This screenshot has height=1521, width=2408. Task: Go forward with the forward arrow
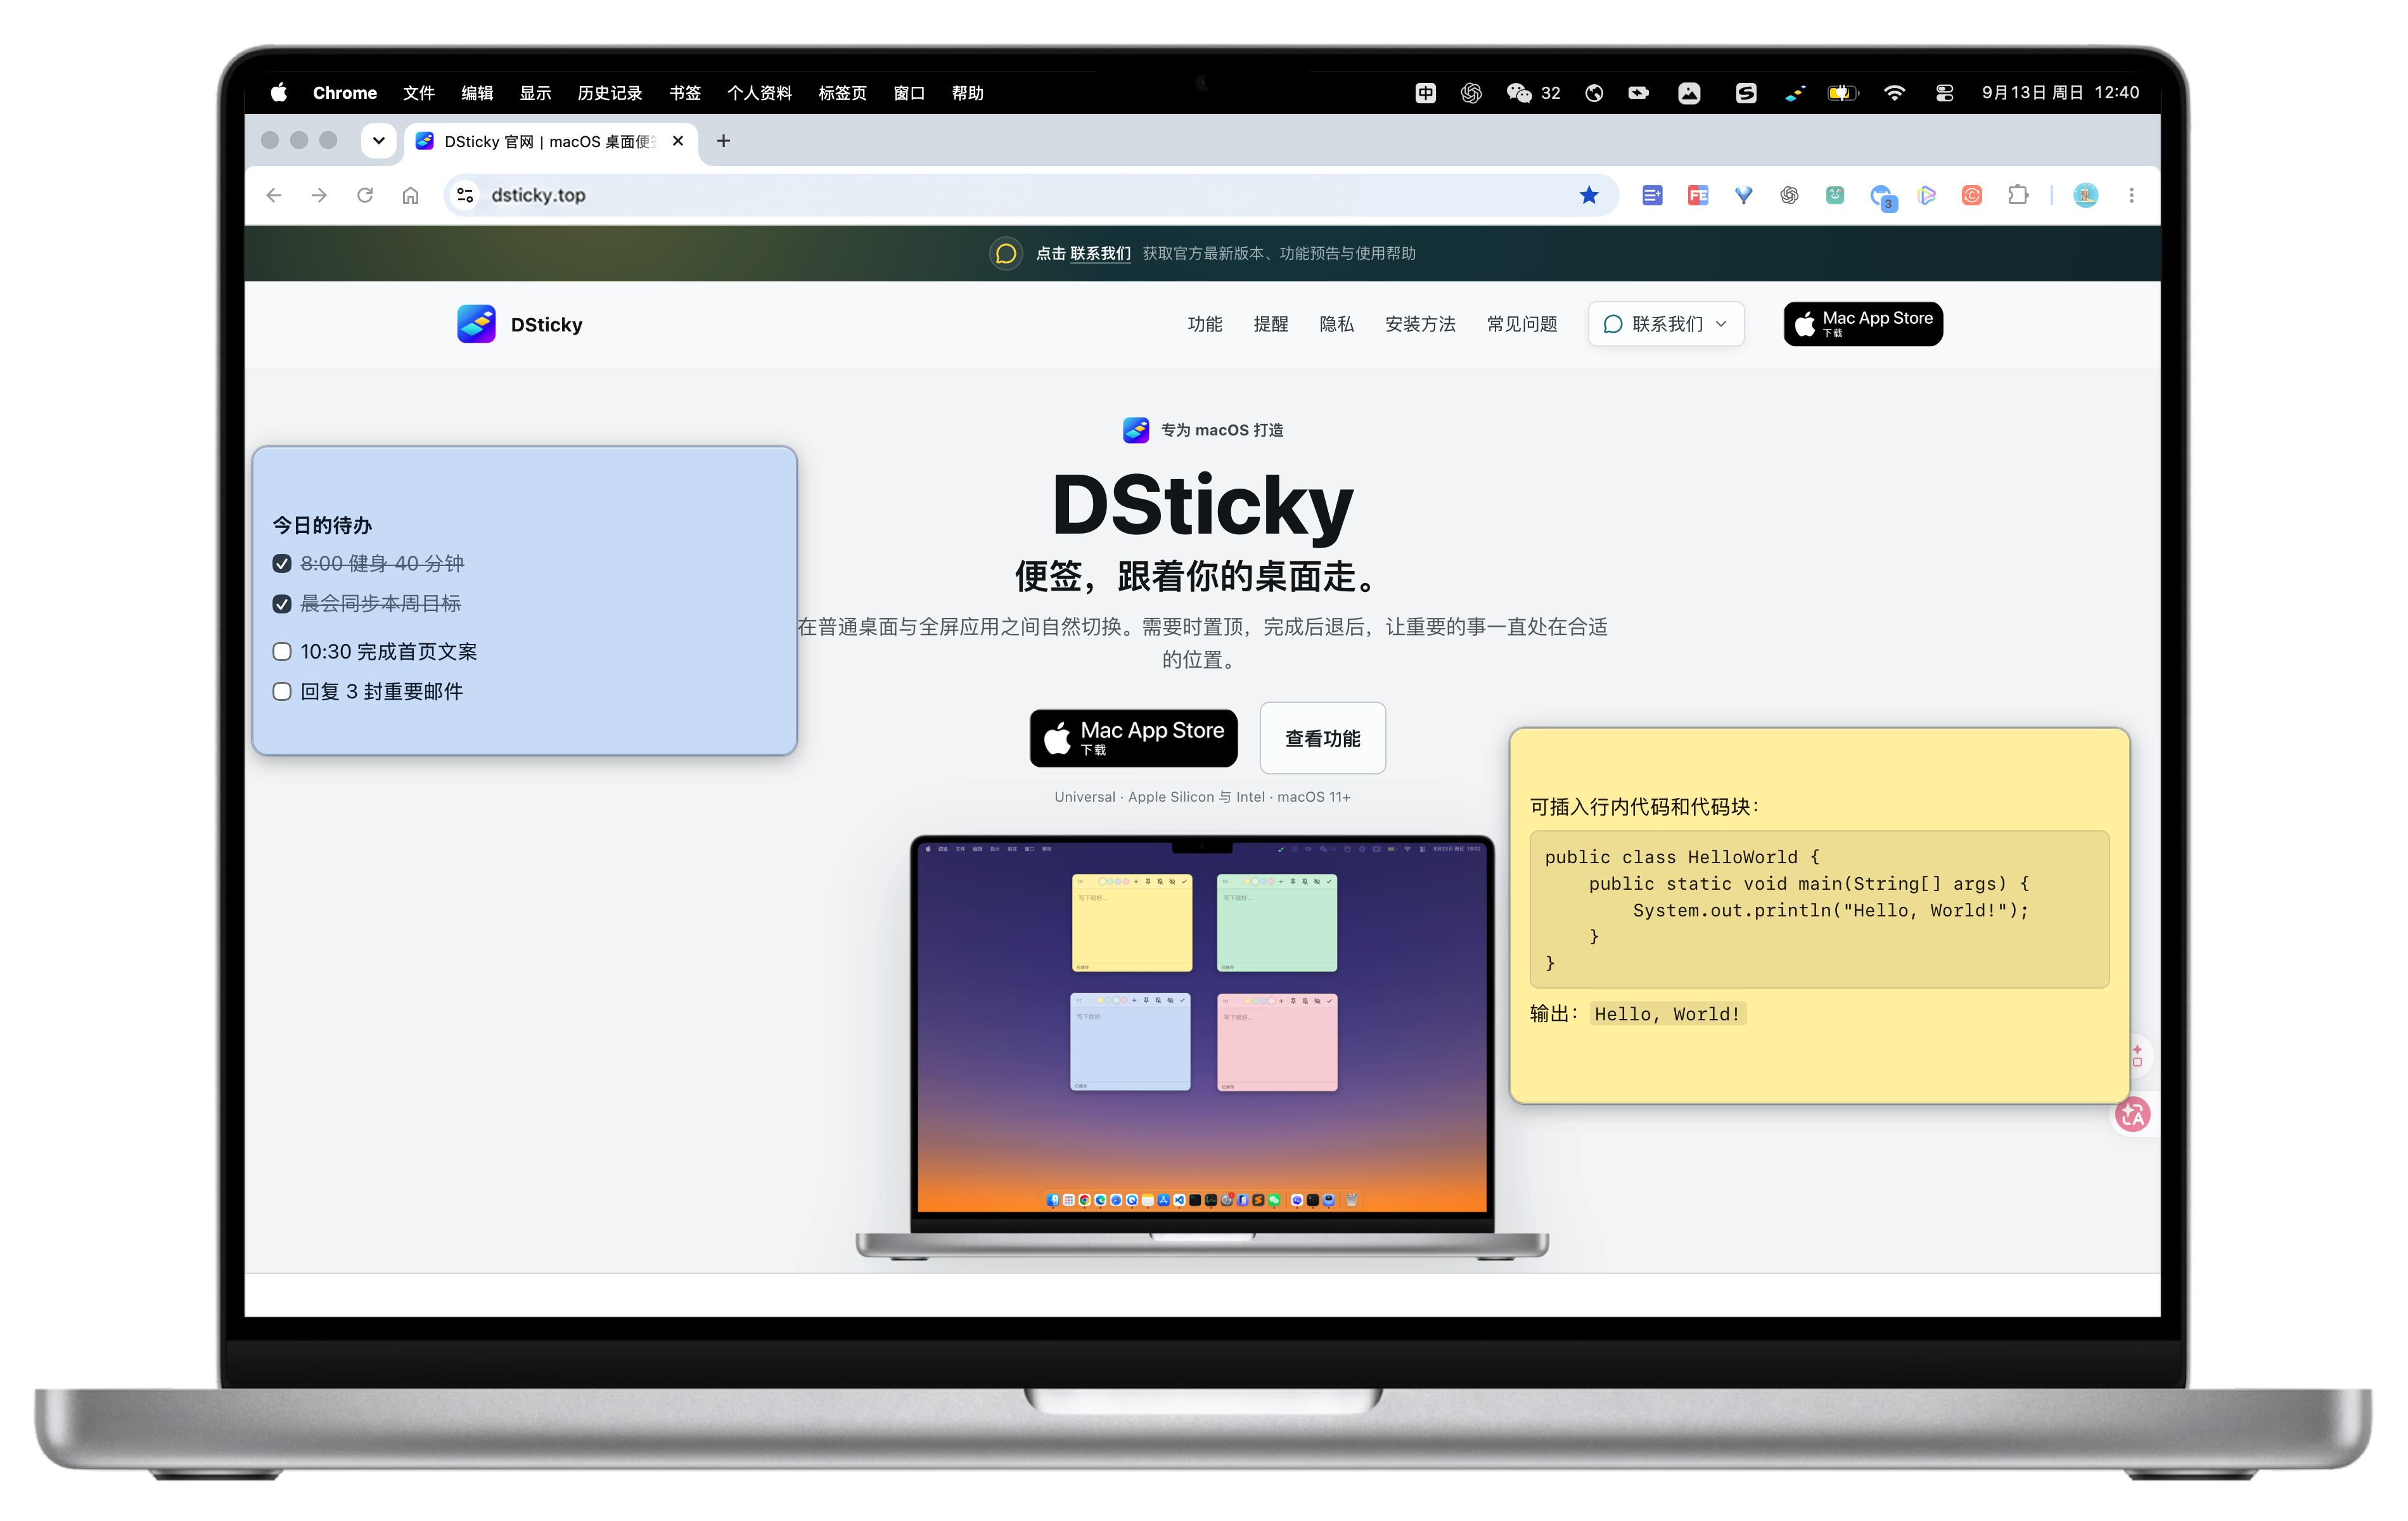click(319, 195)
